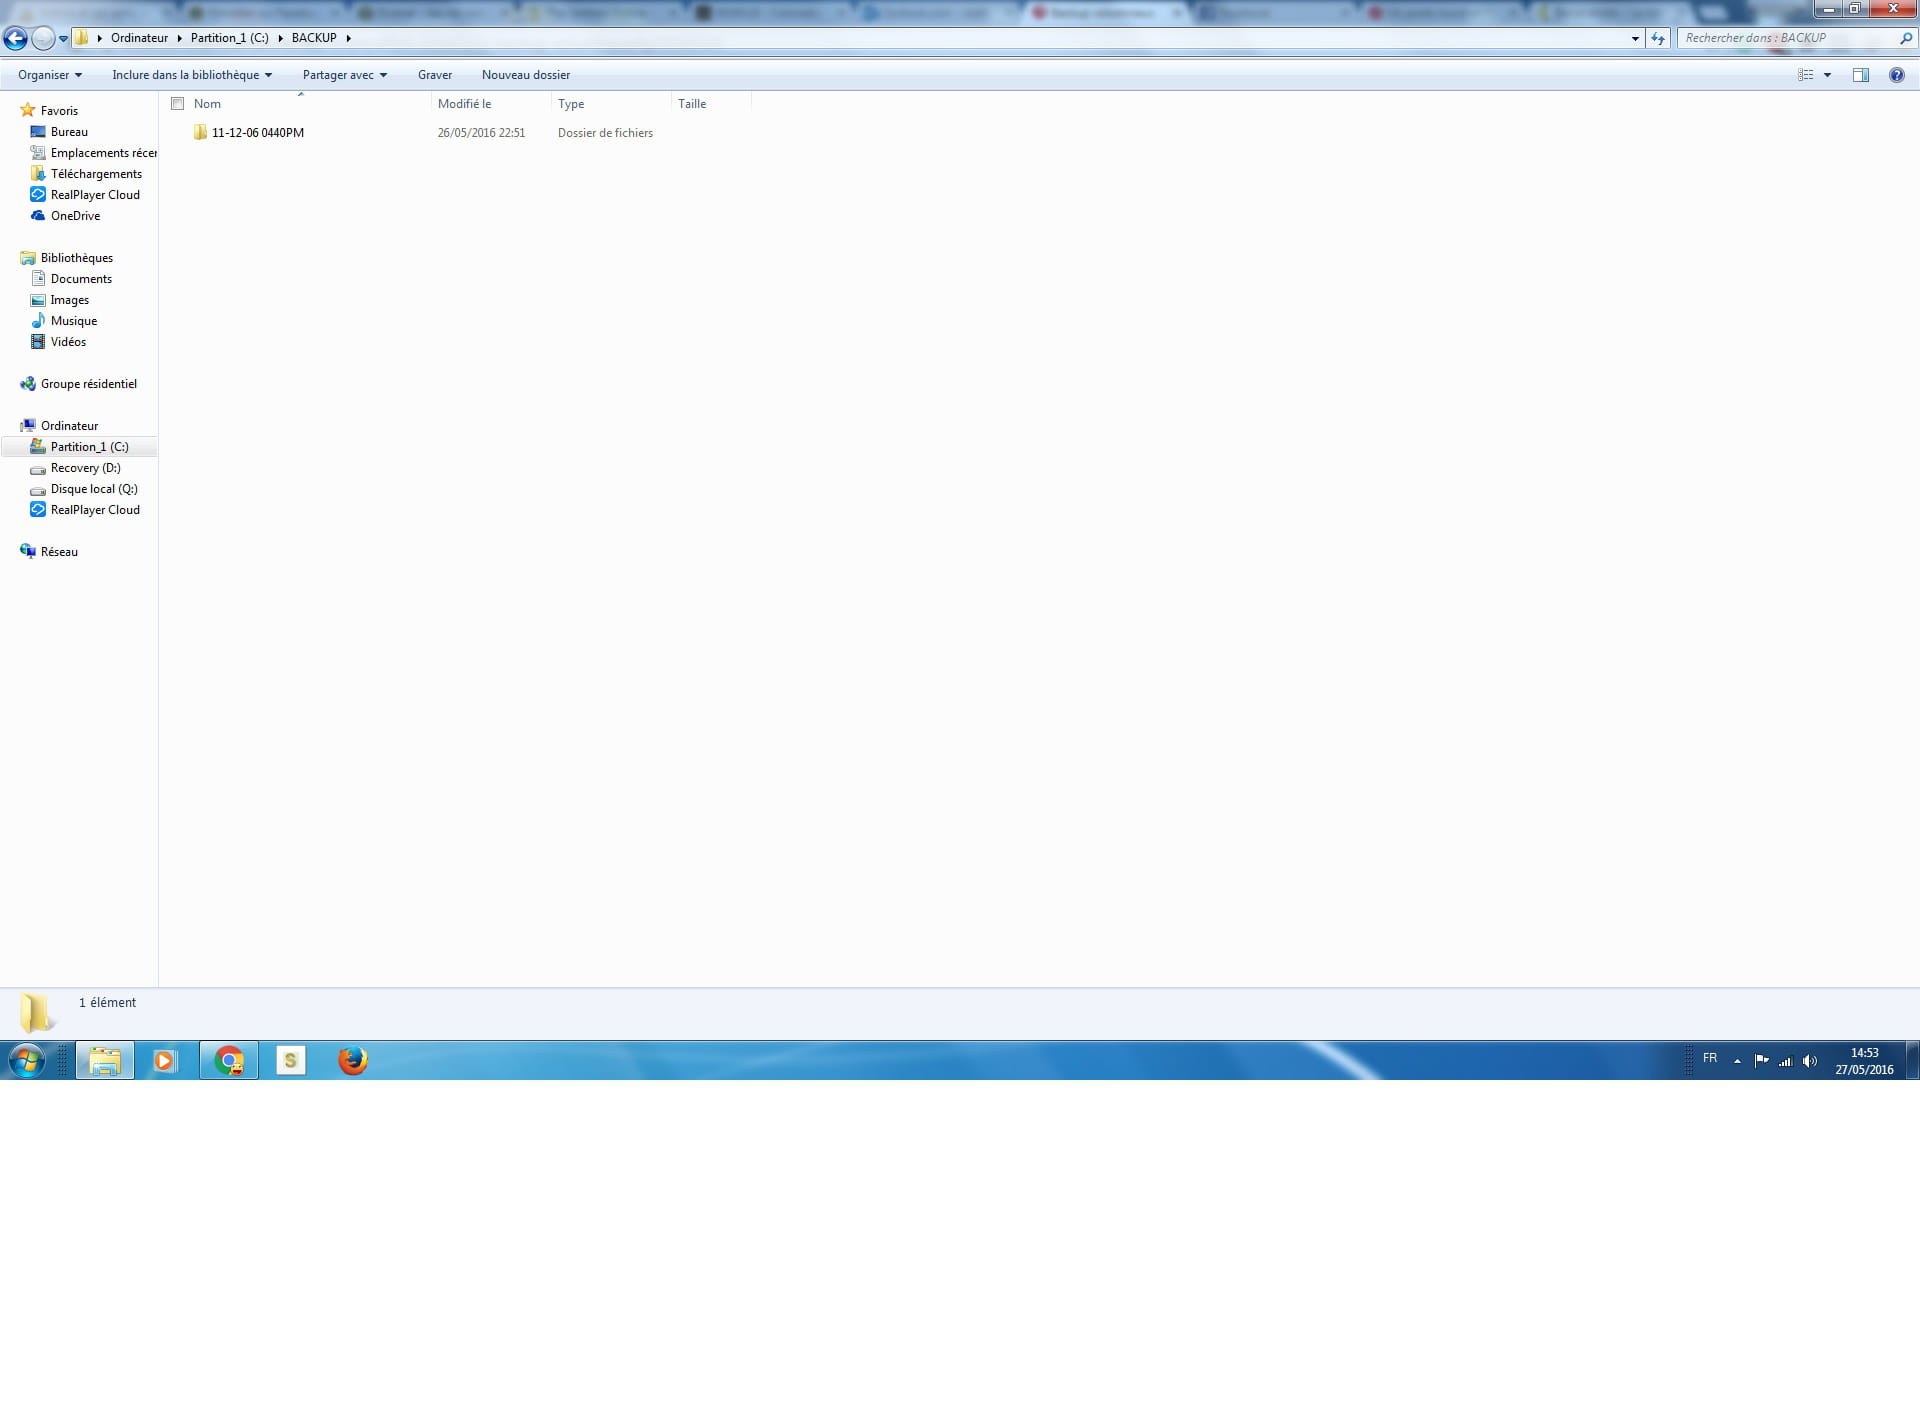Screen dimensions: 1920x1417
Task: Click the Nouveau dossier button
Action: pos(525,75)
